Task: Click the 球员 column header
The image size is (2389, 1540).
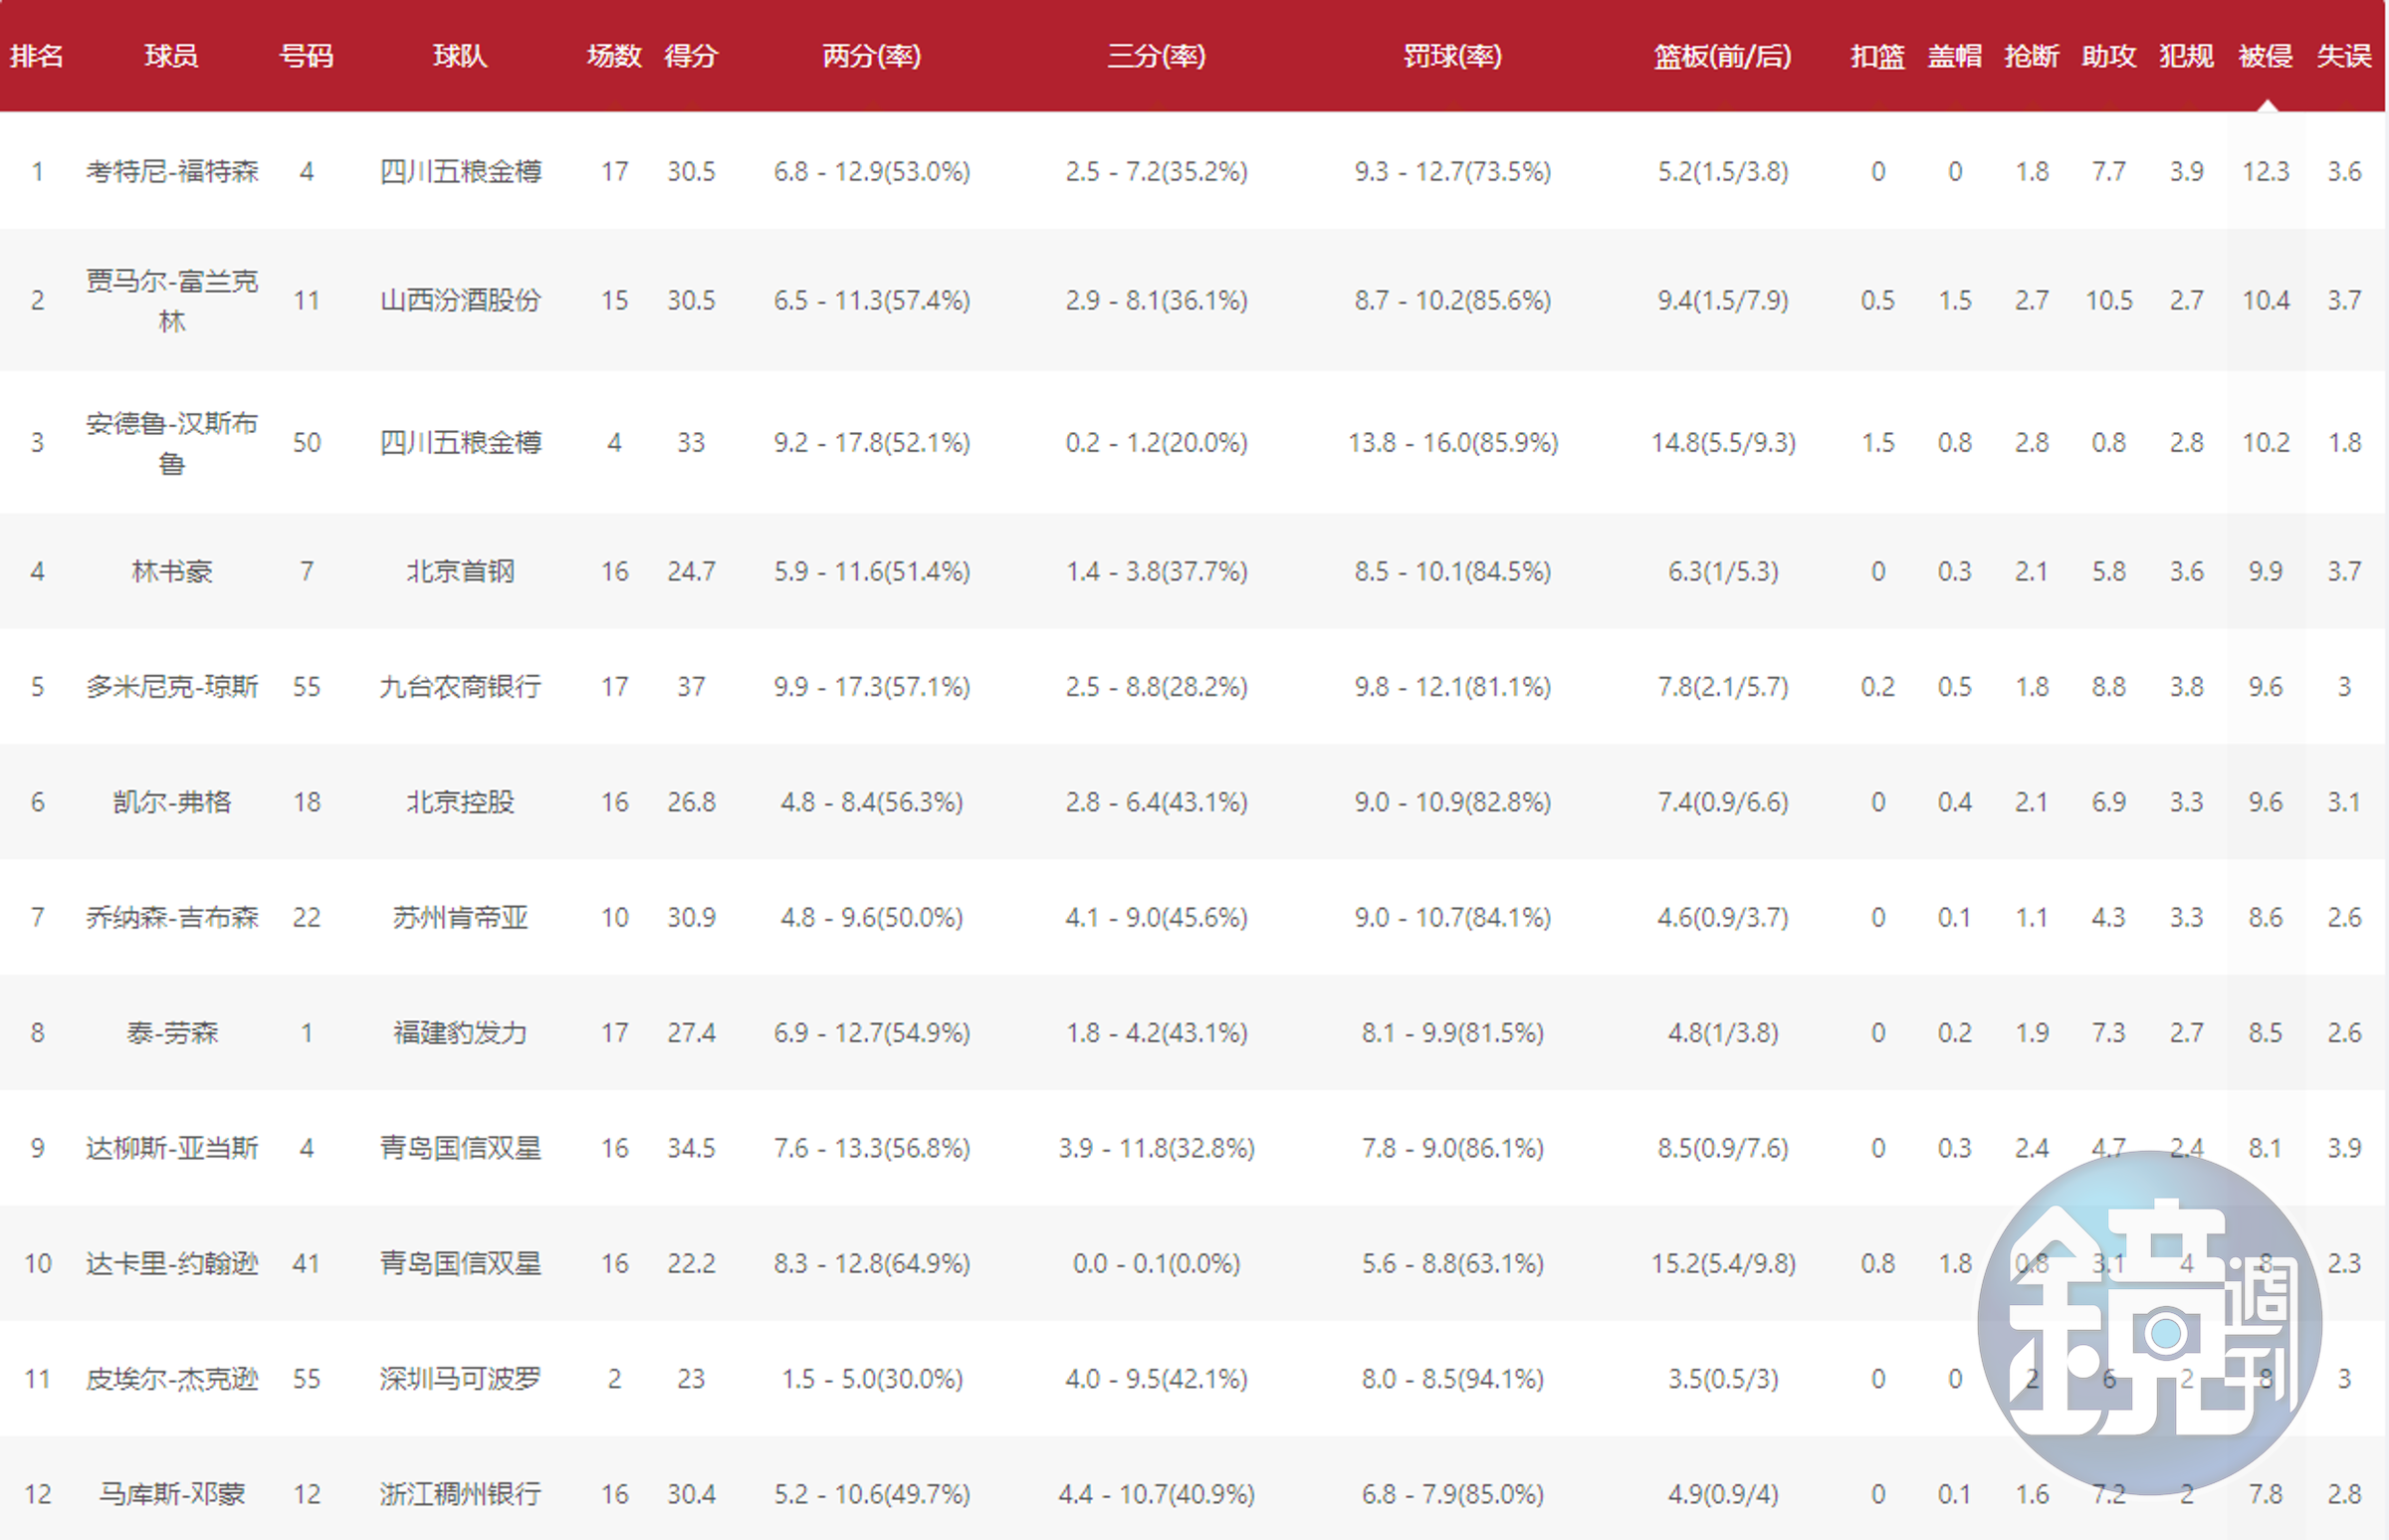Action: (x=172, y=56)
